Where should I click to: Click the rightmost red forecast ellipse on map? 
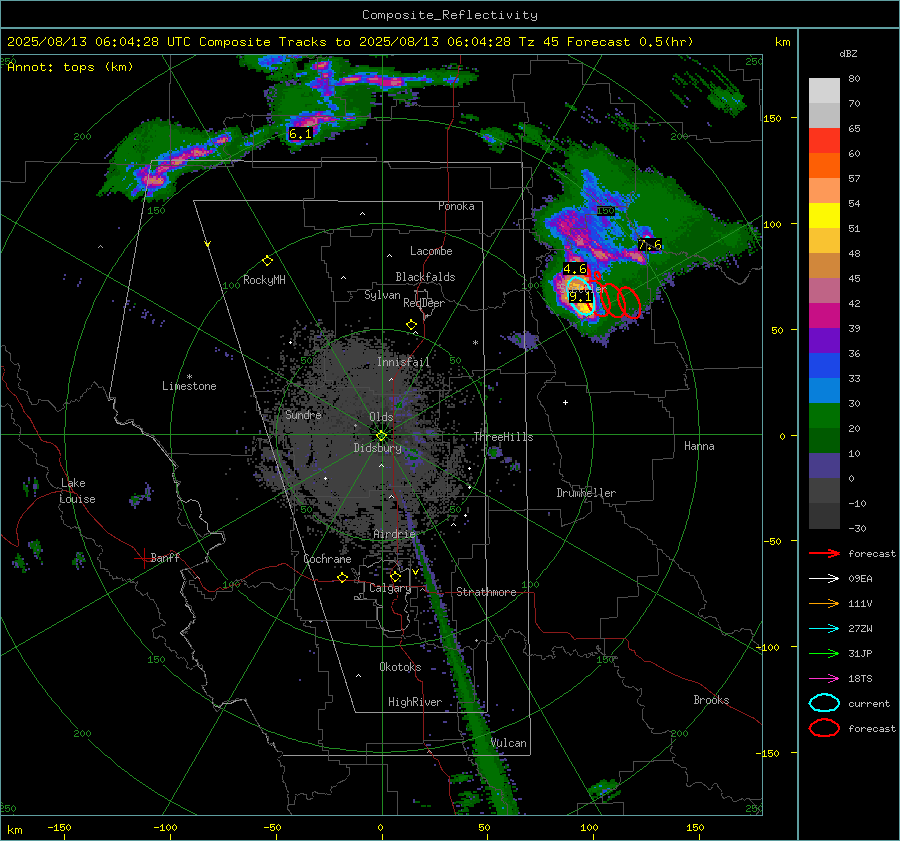pos(630,303)
